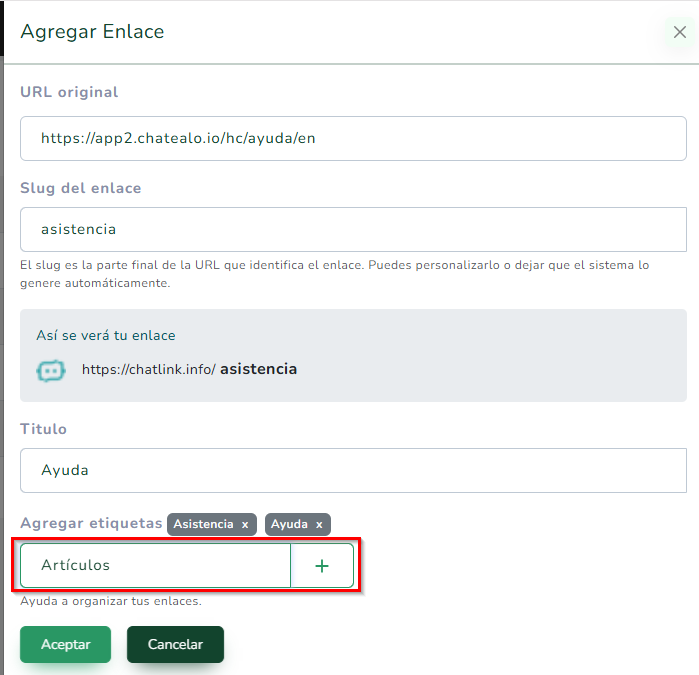Click the 'Así se verá tu enlace' text
Screen dimensions: 699x675
click(x=106, y=336)
